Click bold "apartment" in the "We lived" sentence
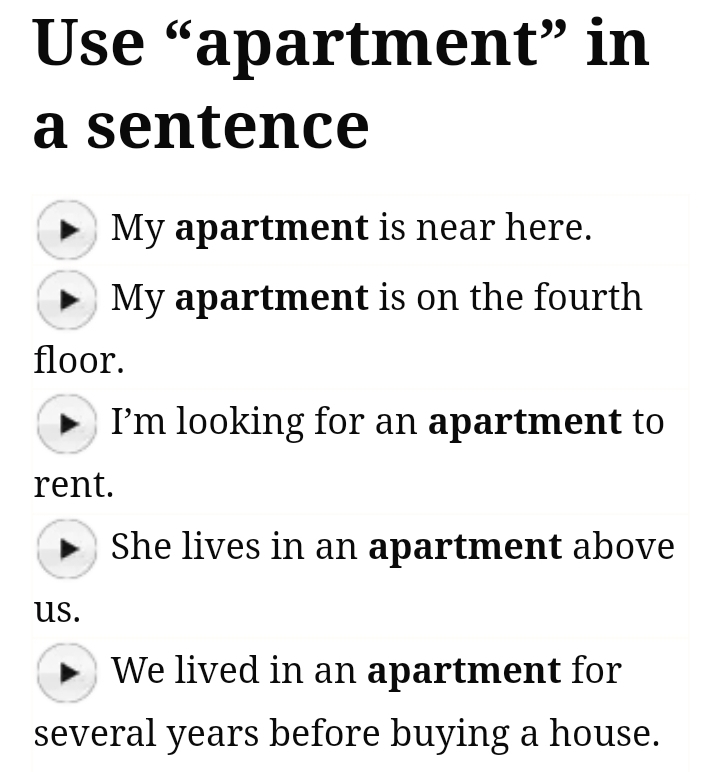 click(464, 671)
